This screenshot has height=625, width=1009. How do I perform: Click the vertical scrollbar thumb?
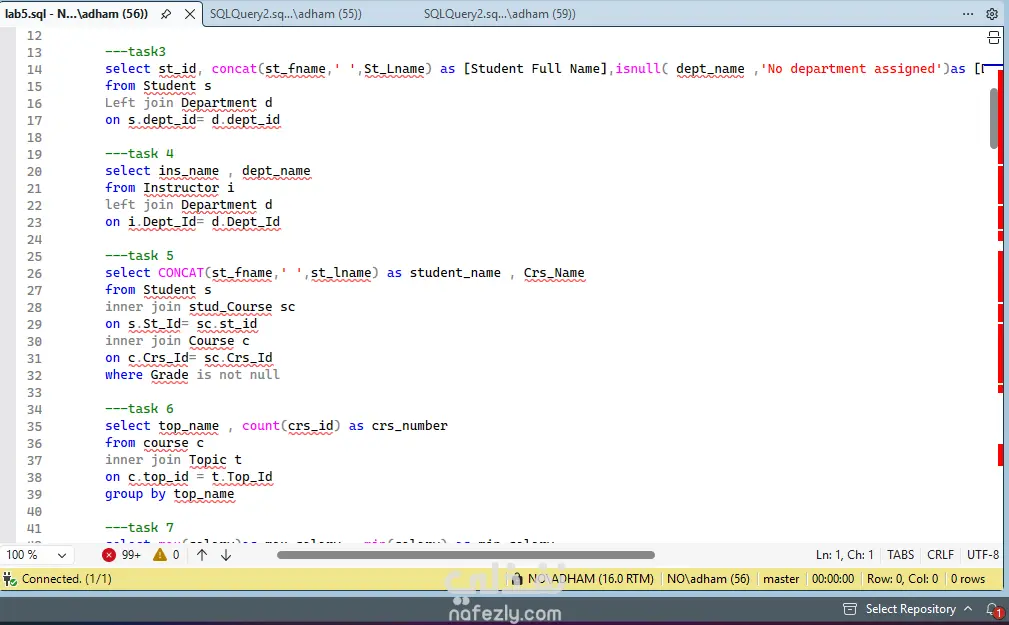click(x=994, y=118)
